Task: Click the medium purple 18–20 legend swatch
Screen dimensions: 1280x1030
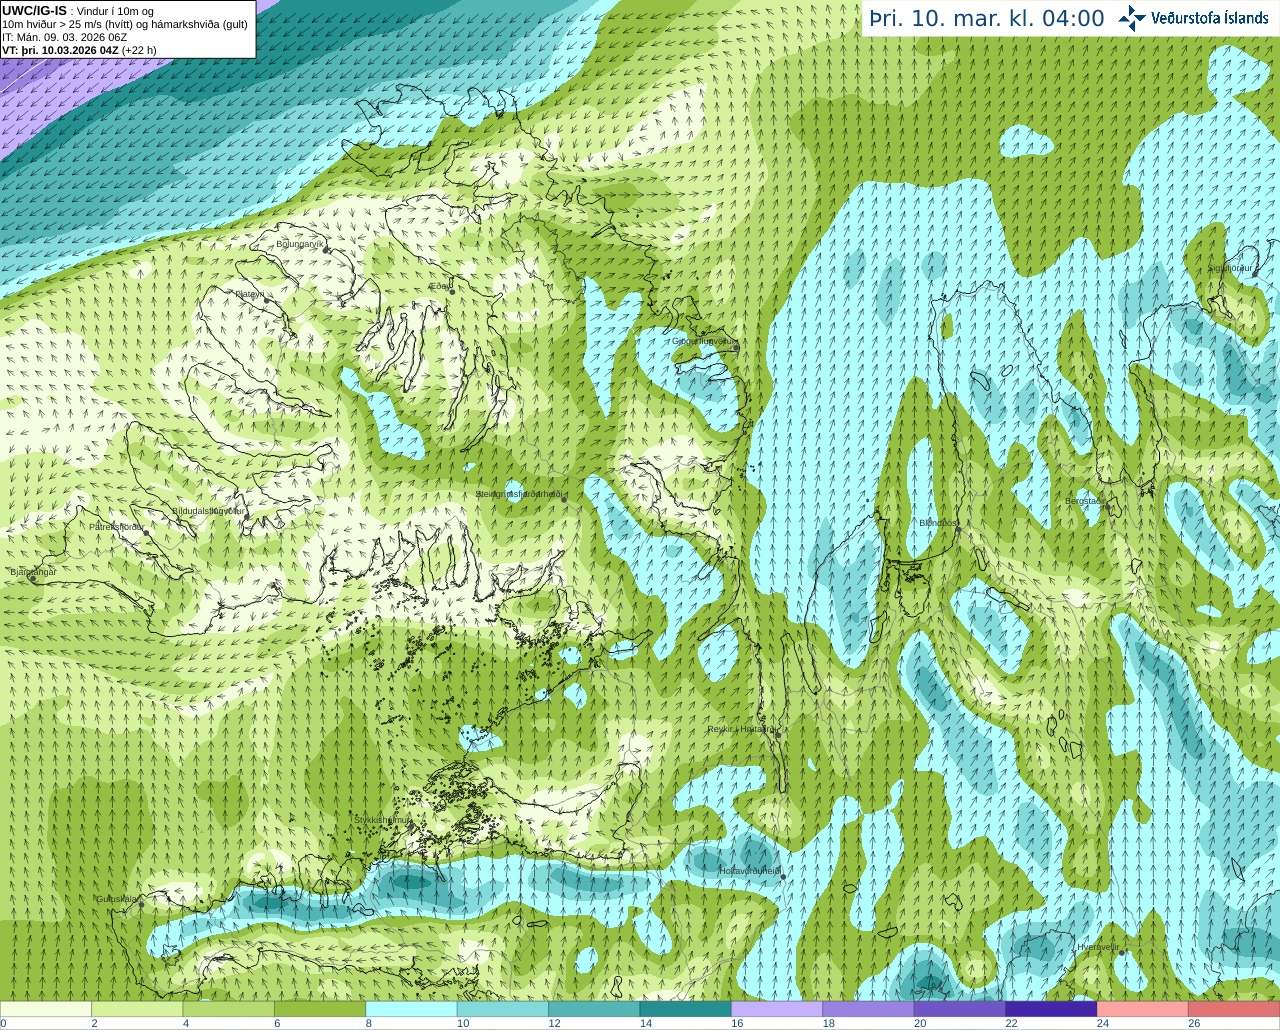Action: [x=869, y=1009]
